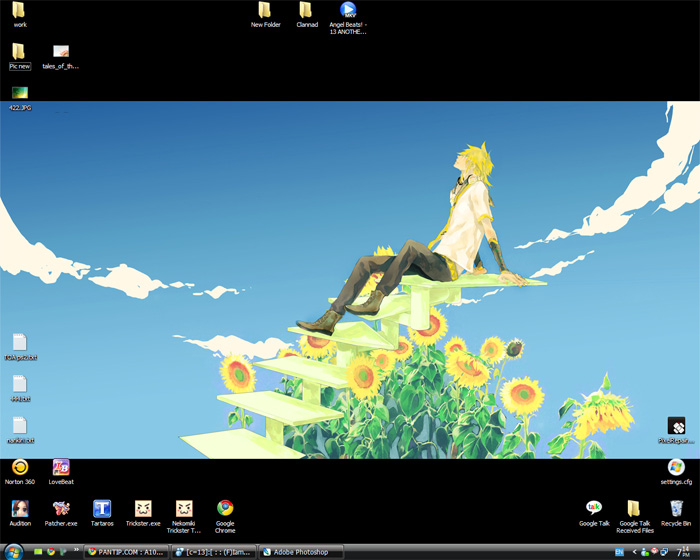Show hidden system tray icons arrow
Screen dimensions: 700x560
pyautogui.click(x=634, y=552)
